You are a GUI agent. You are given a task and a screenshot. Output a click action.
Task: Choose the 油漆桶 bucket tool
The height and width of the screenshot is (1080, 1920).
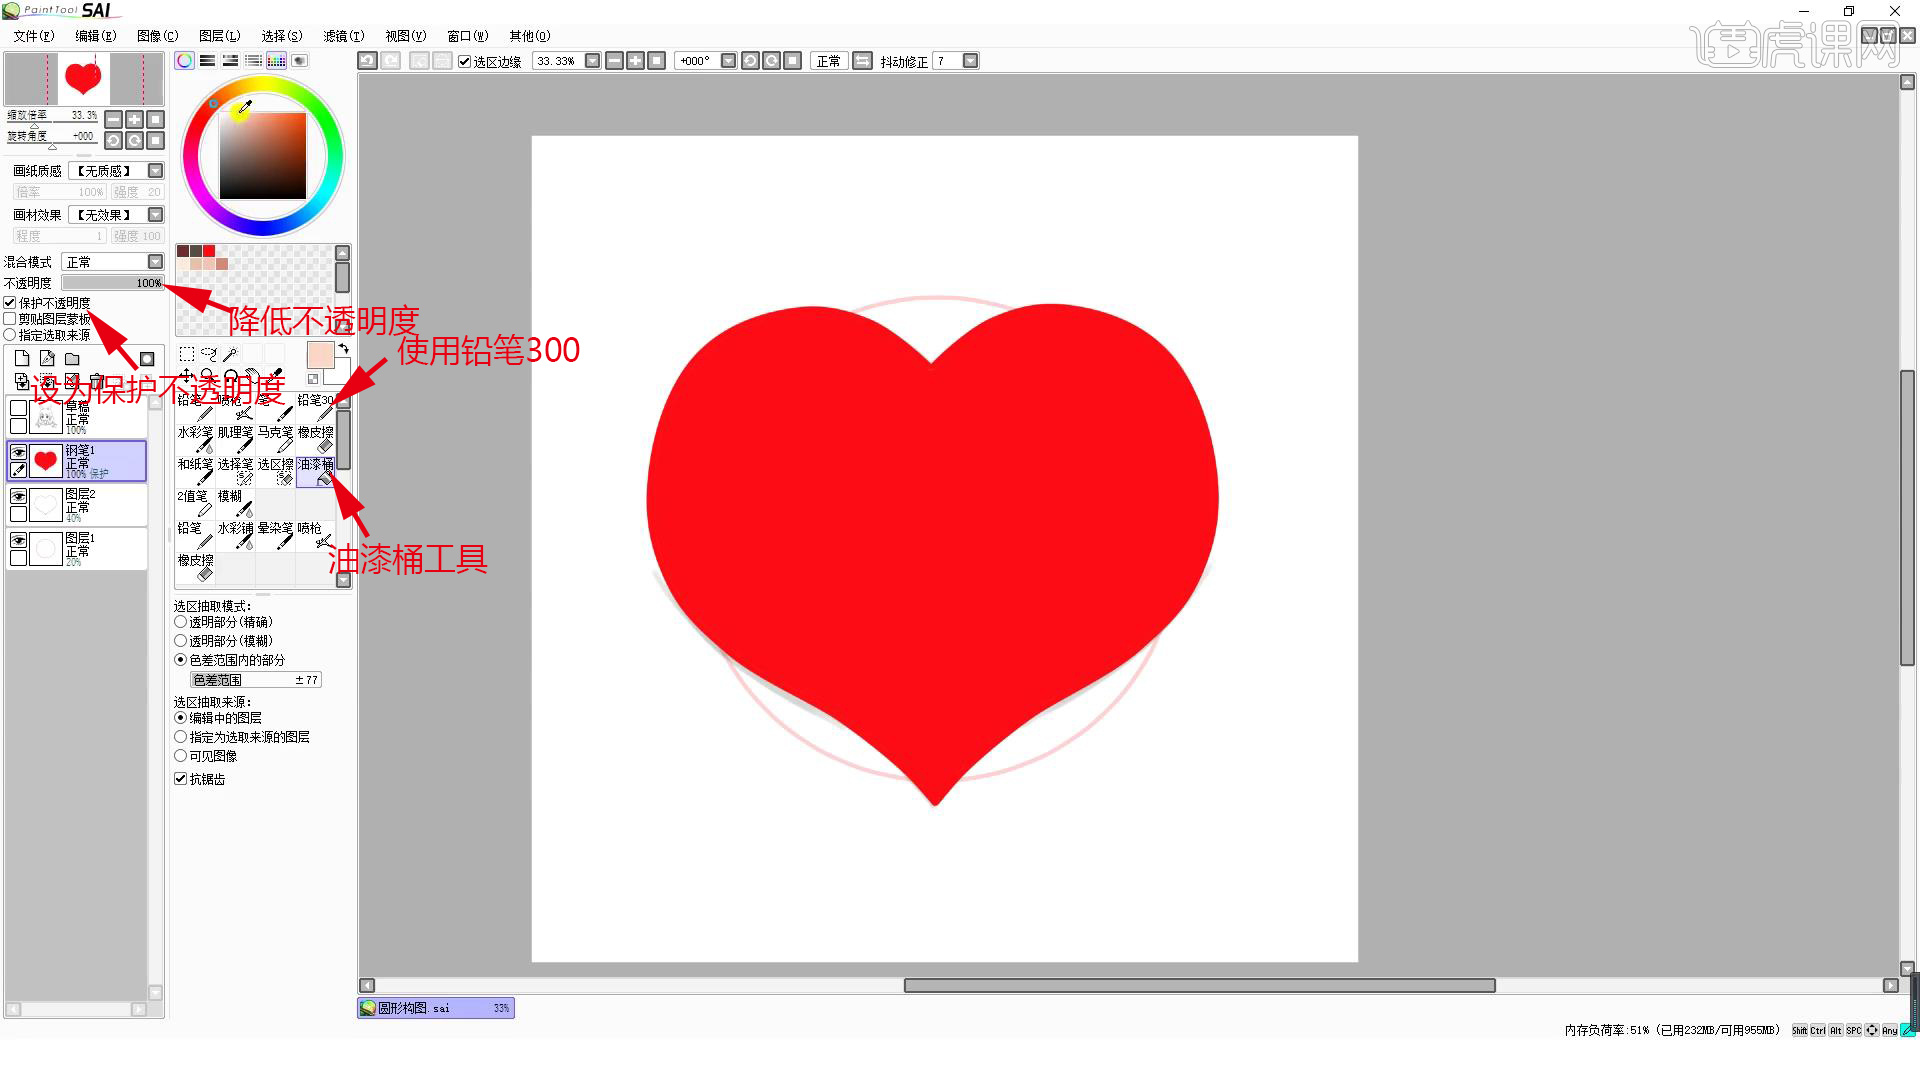click(x=316, y=471)
